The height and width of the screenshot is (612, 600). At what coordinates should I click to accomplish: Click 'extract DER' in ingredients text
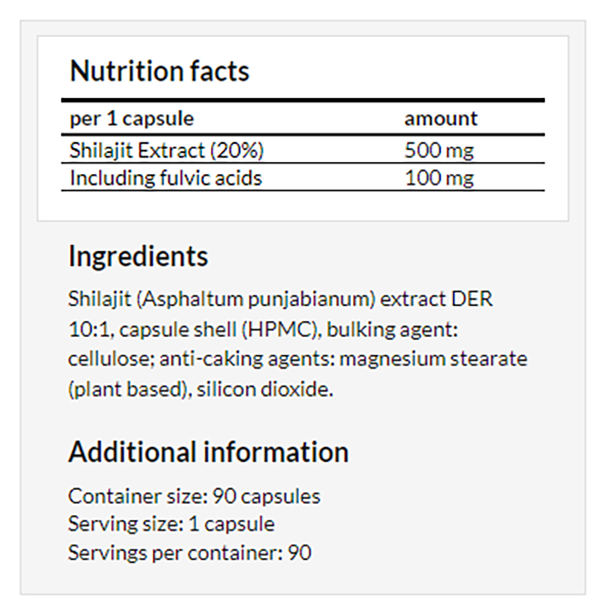[x=436, y=299]
